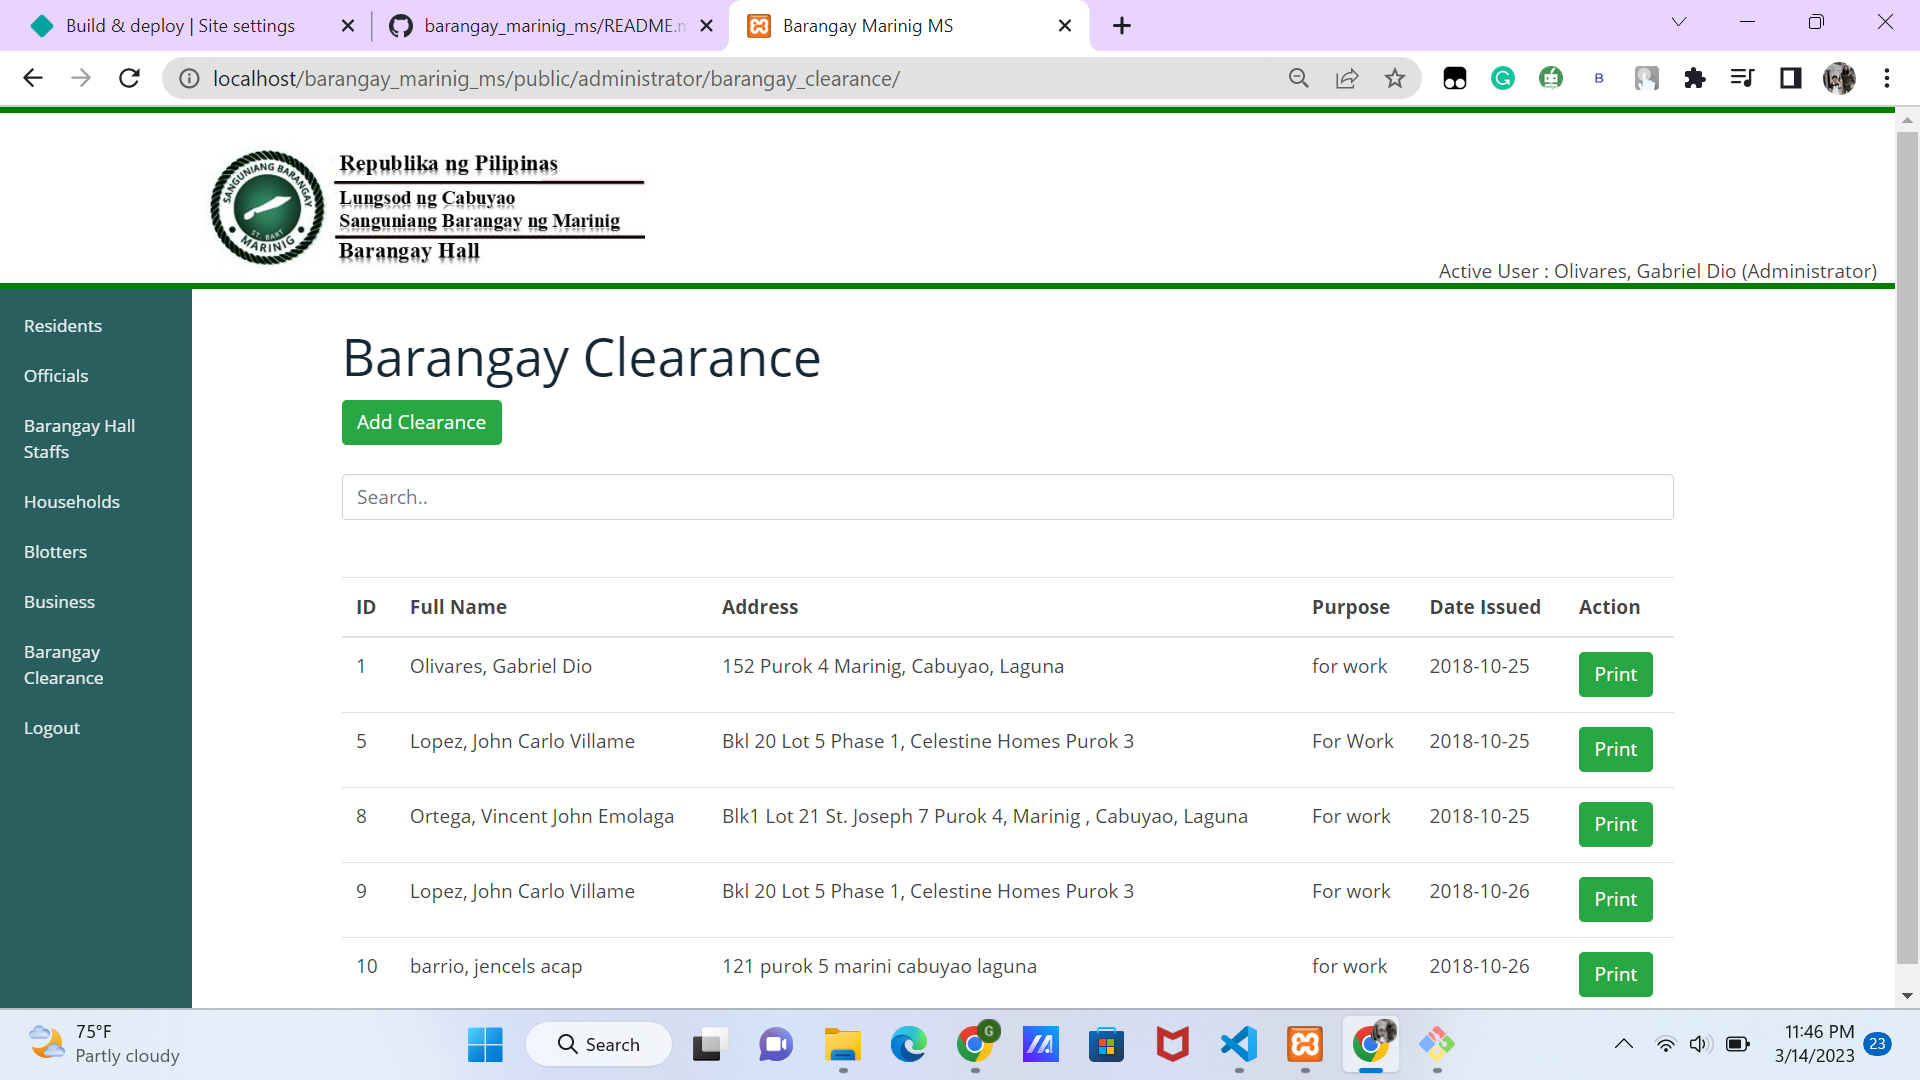Screen dimensions: 1920x1080
Task: Click the Add Clearance button
Action: click(421, 422)
